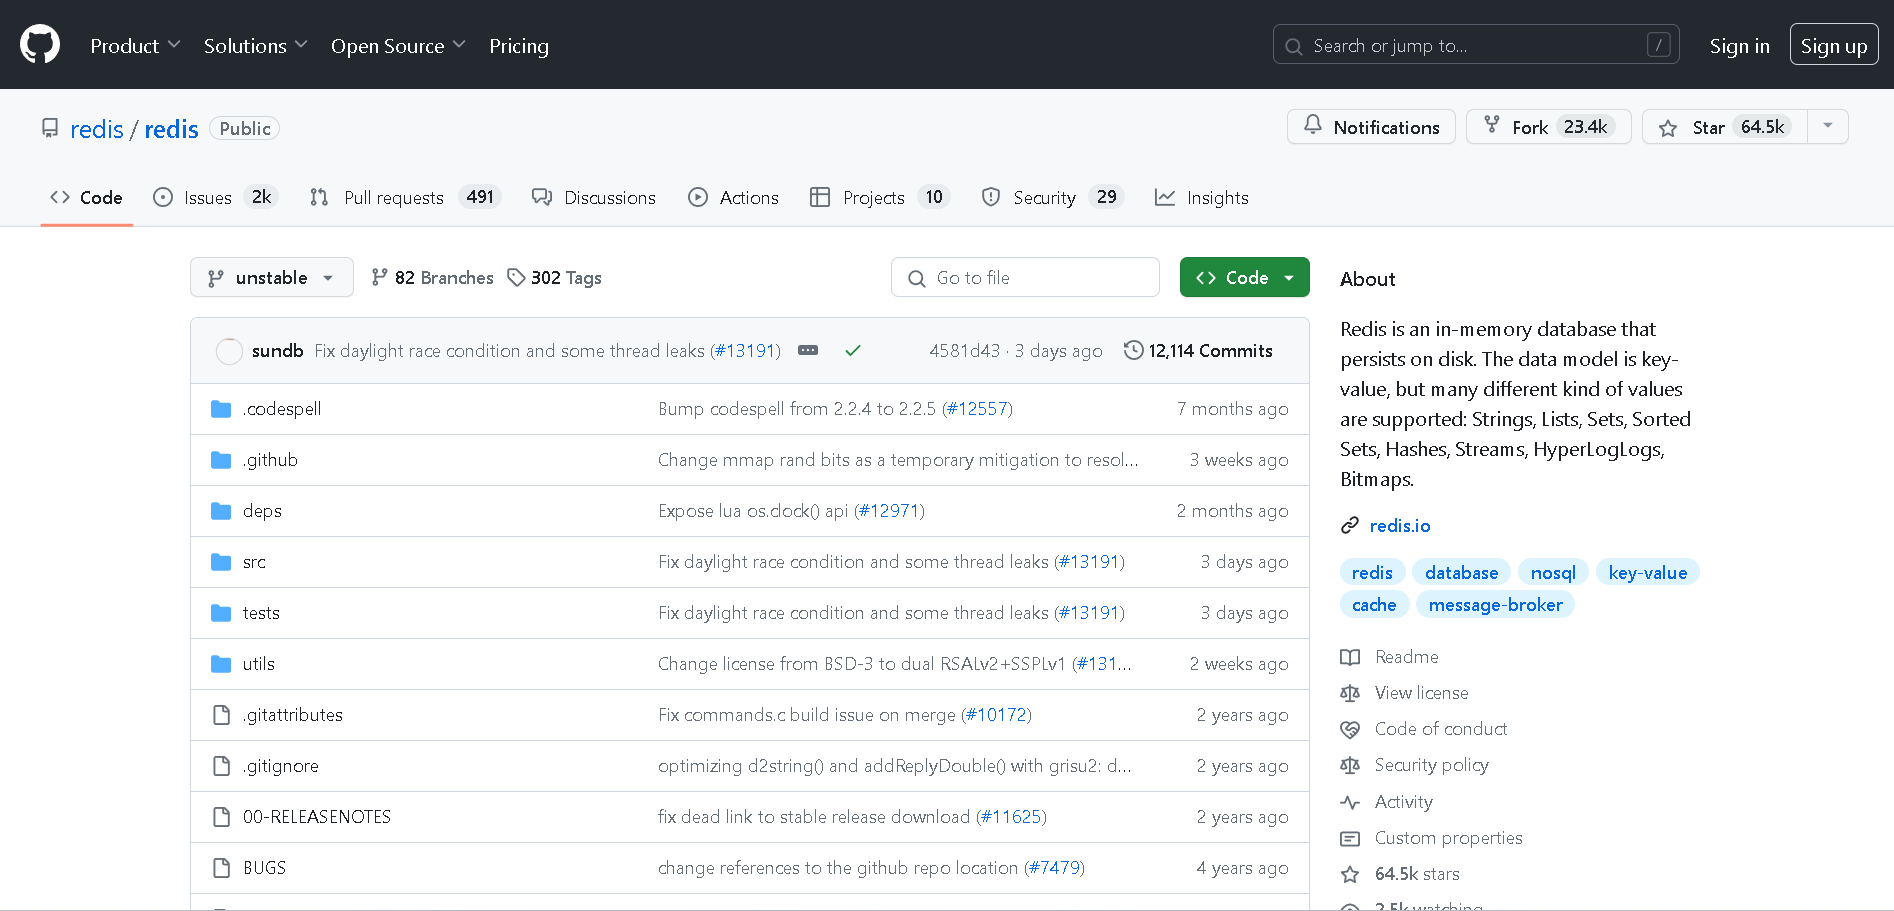1894x911 pixels.
Task: Click the GitHub logo icon
Action: [x=40, y=45]
